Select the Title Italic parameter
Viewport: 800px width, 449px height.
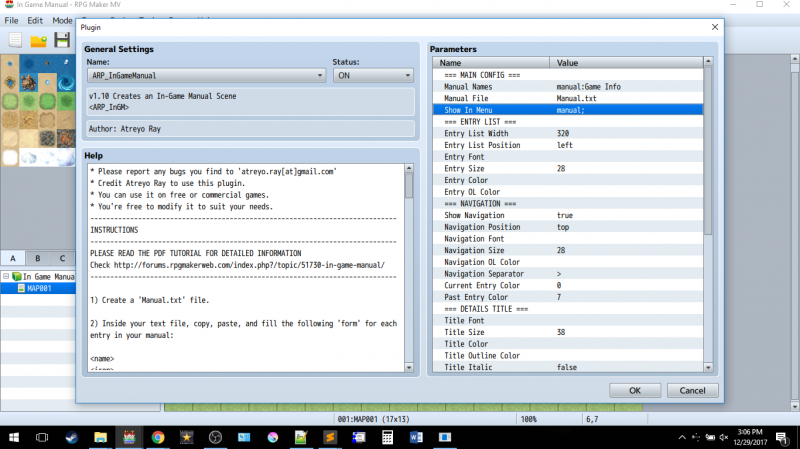click(568, 367)
